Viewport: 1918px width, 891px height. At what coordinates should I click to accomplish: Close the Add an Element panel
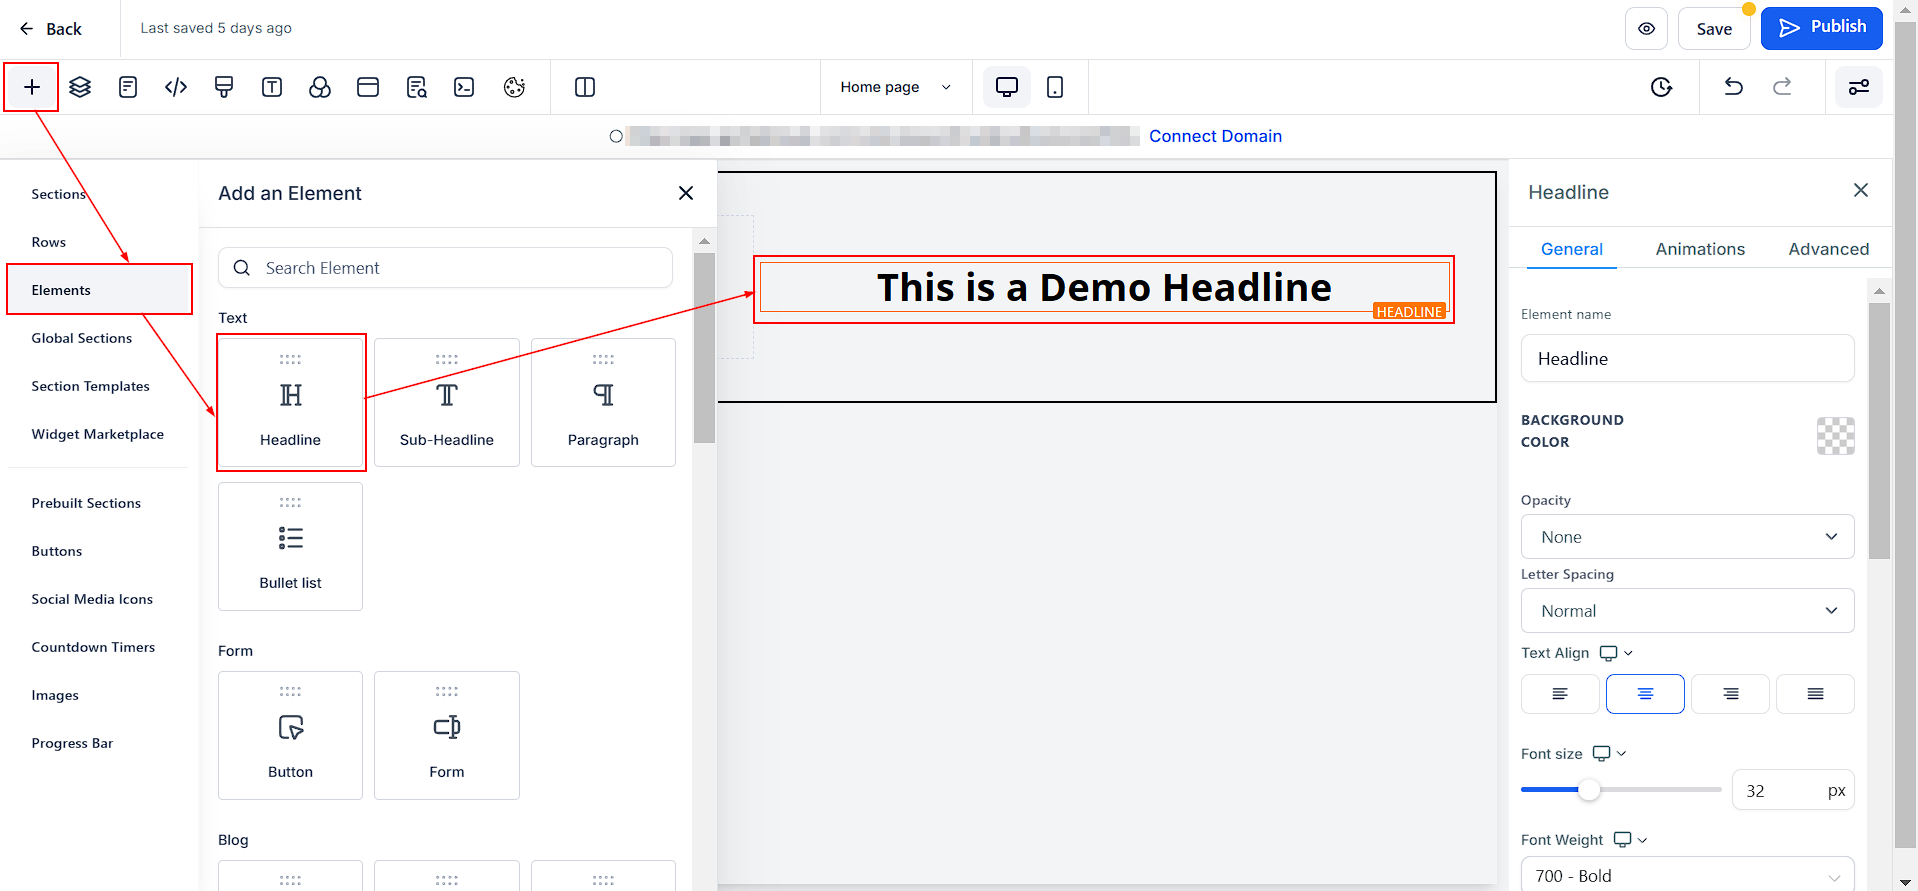click(x=686, y=193)
